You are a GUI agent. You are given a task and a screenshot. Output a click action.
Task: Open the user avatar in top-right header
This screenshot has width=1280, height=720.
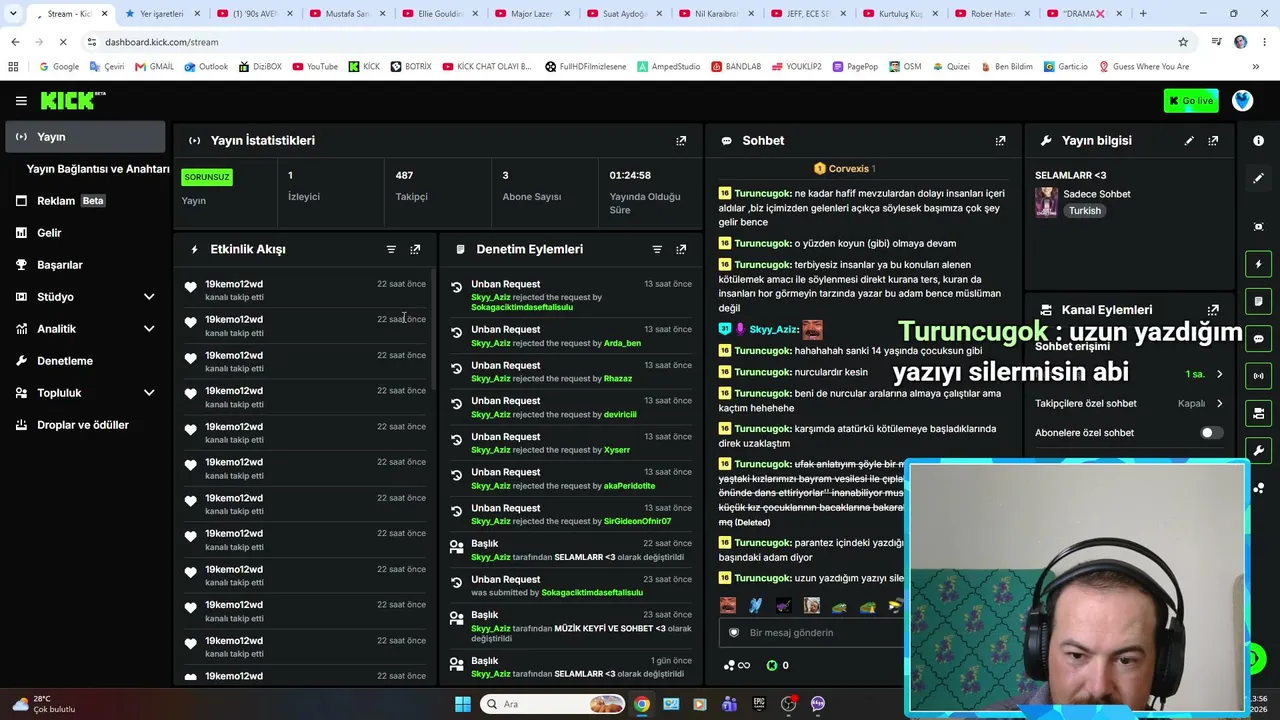pos(1242,101)
